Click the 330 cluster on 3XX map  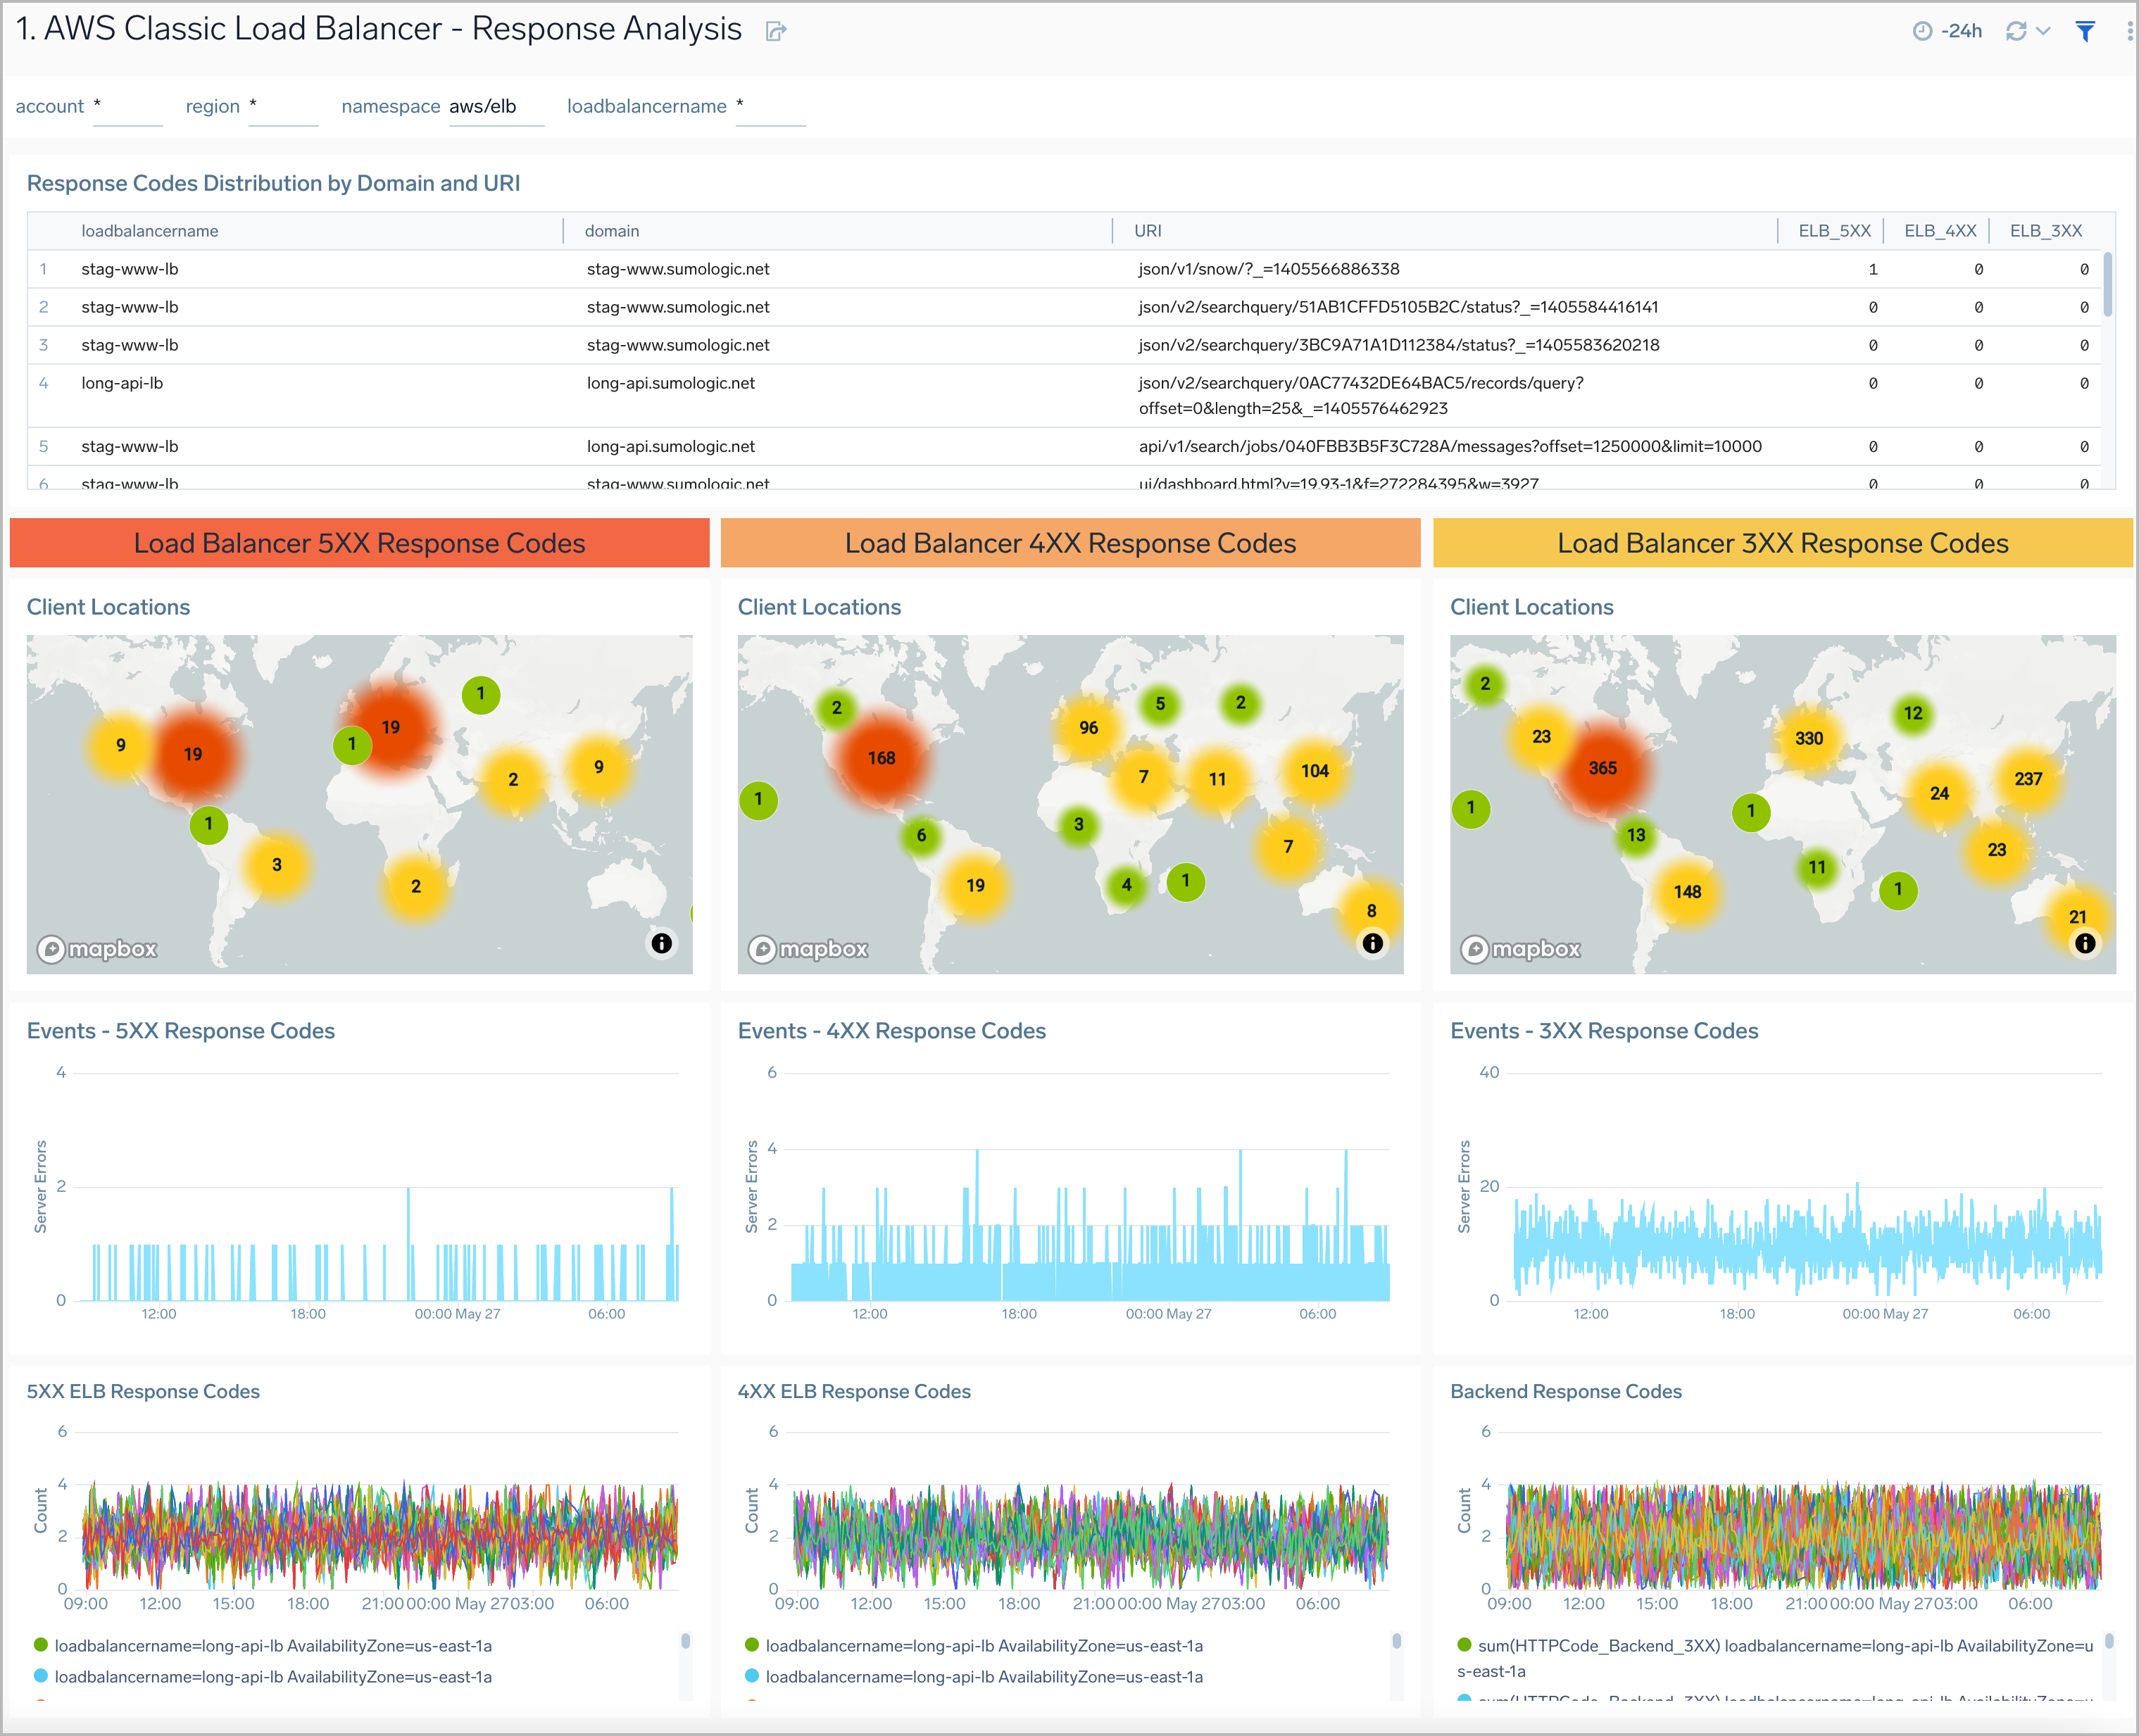pos(1808,738)
